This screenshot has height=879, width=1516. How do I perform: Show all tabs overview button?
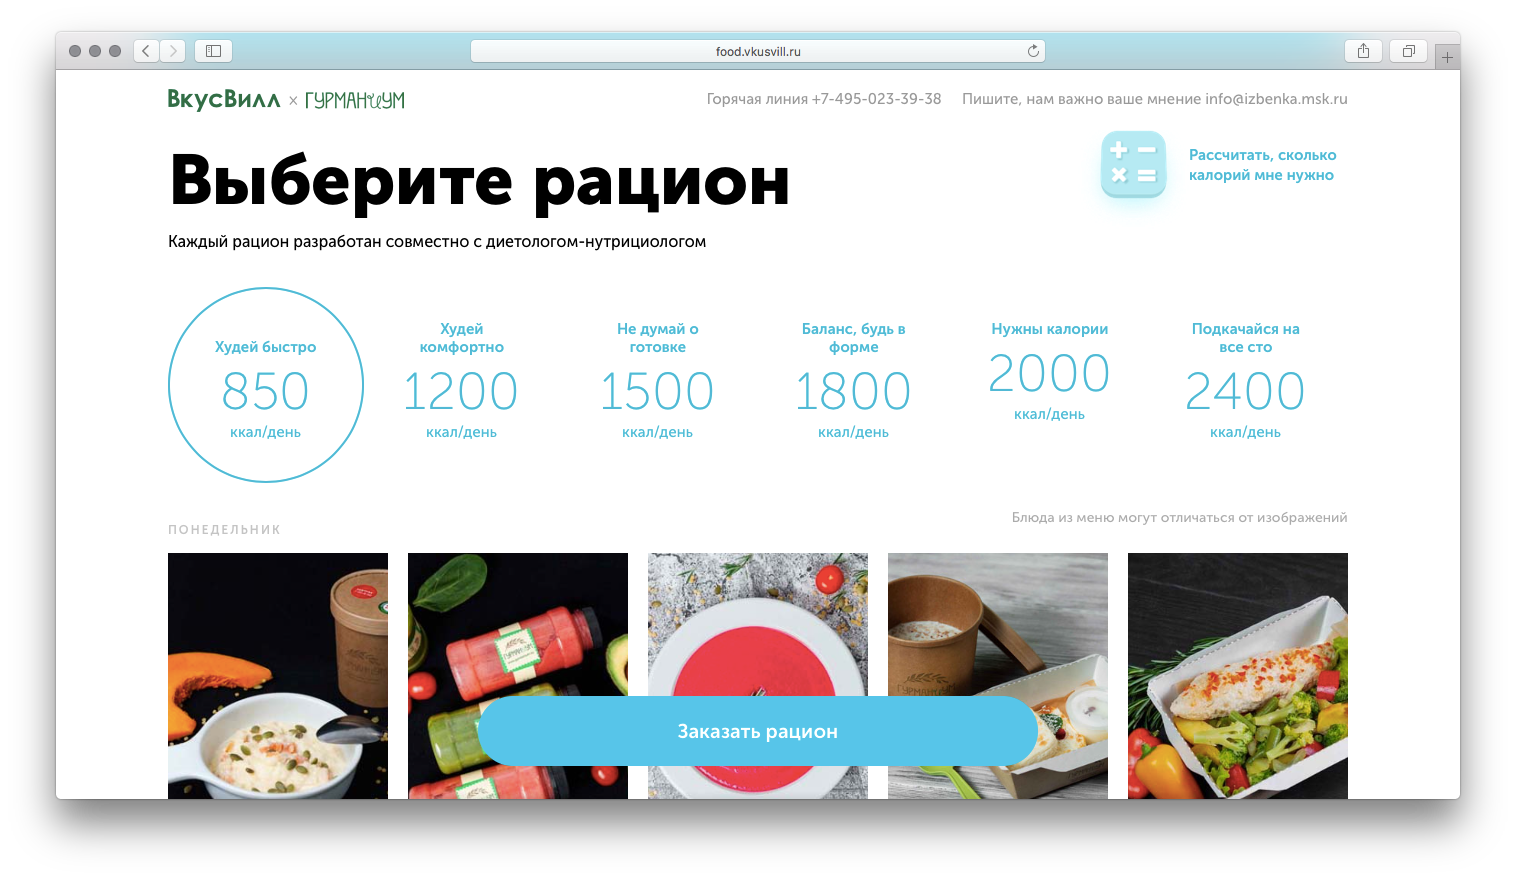(x=1409, y=51)
